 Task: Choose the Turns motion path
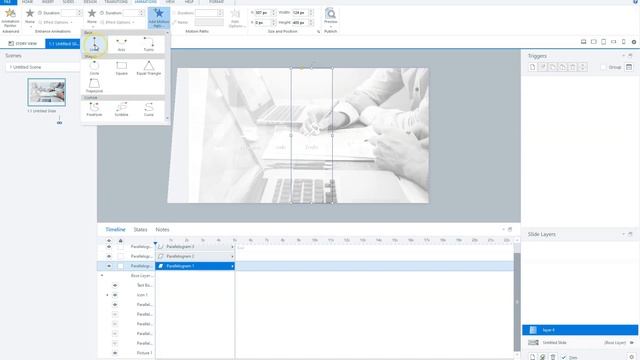pyautogui.click(x=149, y=44)
